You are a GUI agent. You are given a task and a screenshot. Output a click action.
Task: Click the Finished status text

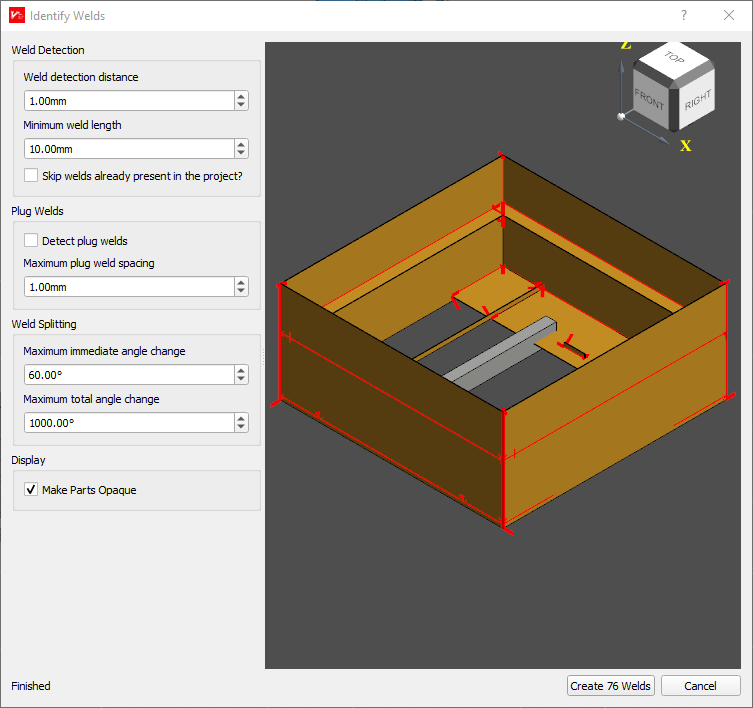click(x=31, y=685)
